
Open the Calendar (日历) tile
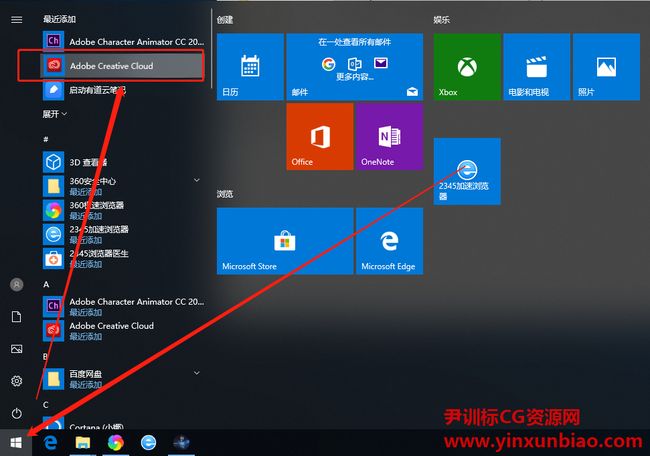click(250, 67)
